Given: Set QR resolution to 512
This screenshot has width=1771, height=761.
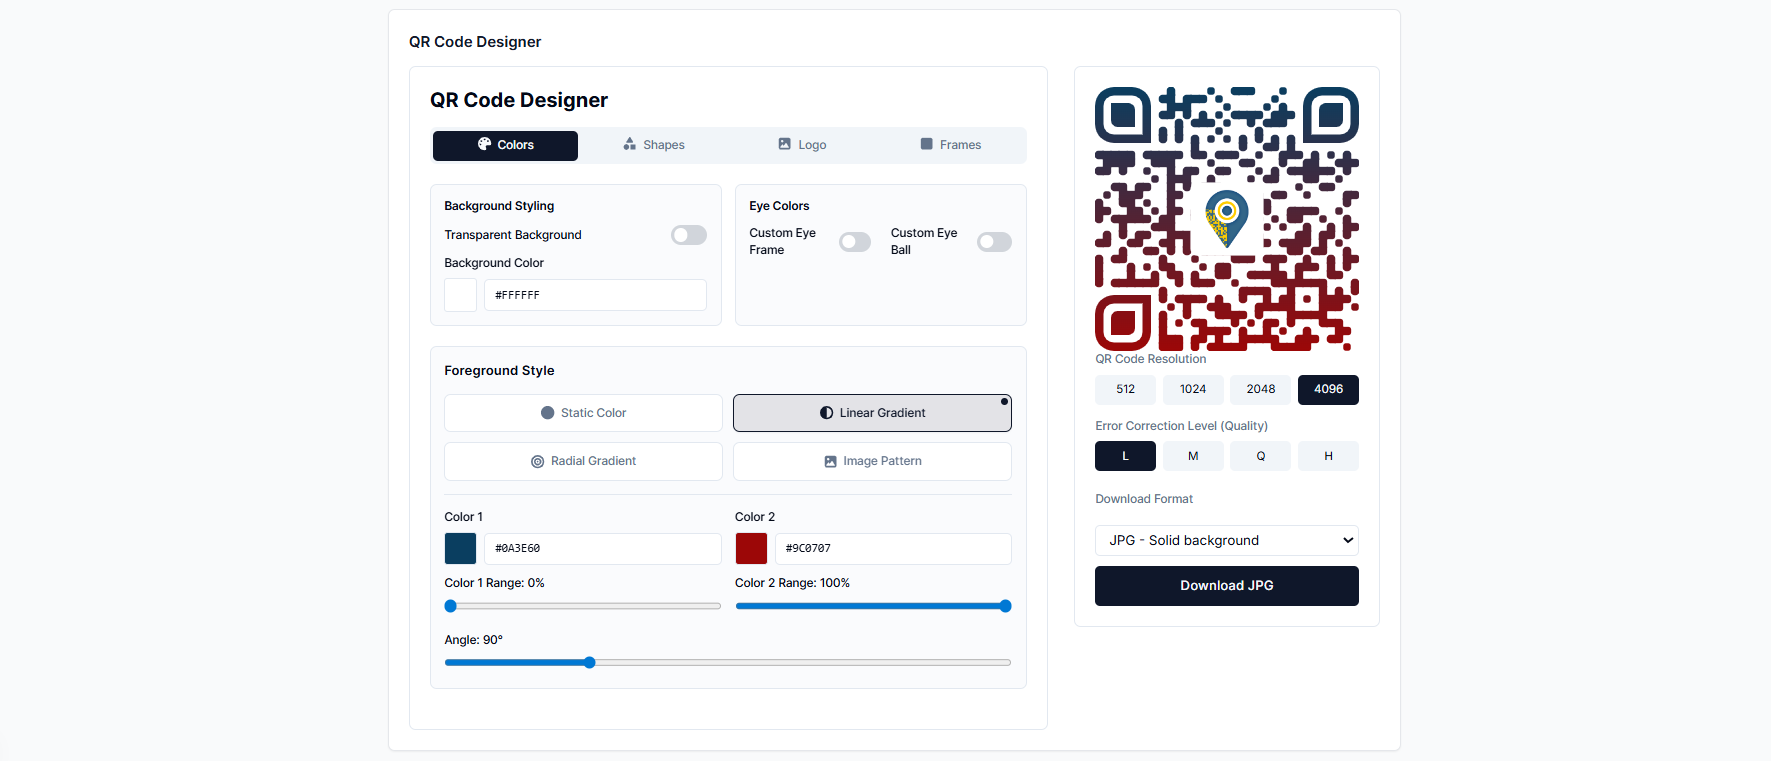Looking at the screenshot, I should [1125, 390].
